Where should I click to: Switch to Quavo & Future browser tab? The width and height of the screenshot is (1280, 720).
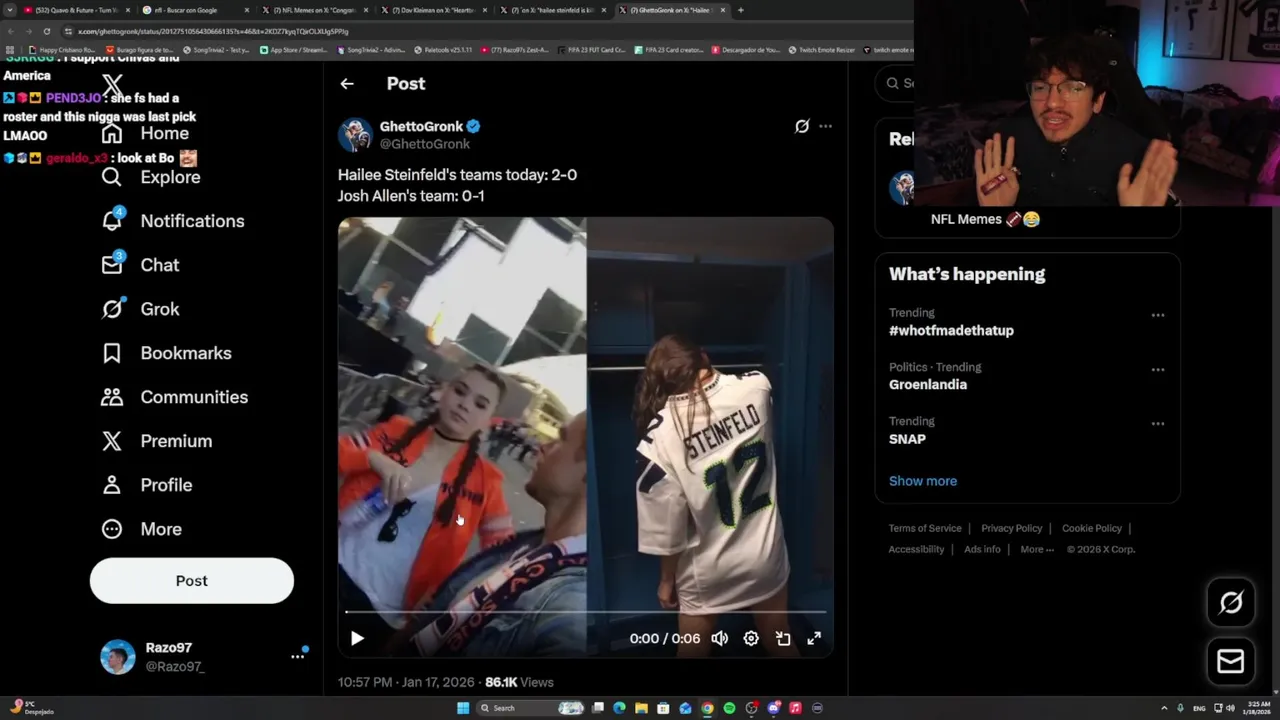[77, 10]
